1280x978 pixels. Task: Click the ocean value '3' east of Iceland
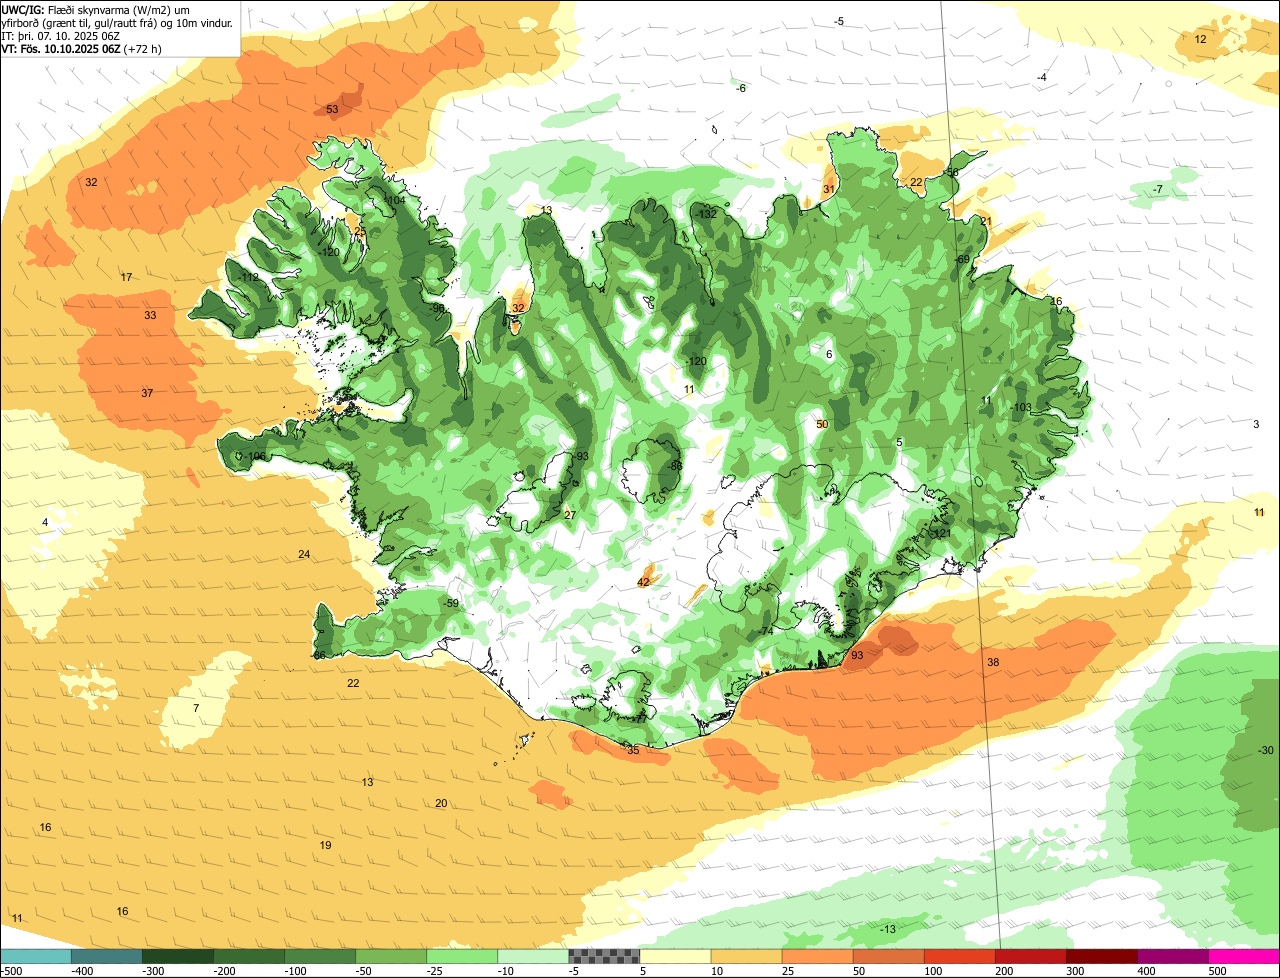tap(1256, 424)
